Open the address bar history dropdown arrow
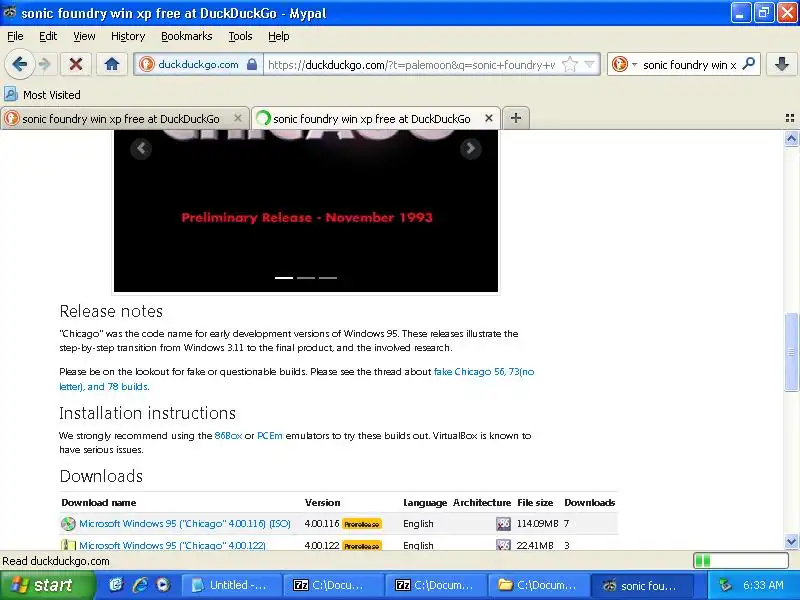The width and height of the screenshot is (800, 600). pos(589,65)
